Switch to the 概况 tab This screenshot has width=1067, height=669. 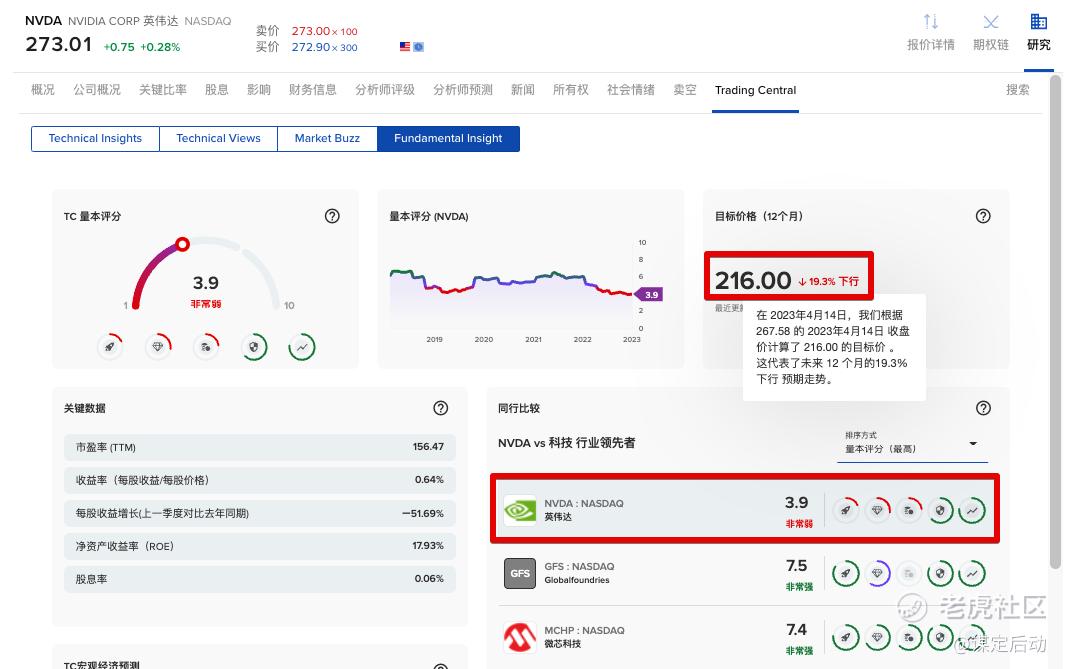click(43, 90)
